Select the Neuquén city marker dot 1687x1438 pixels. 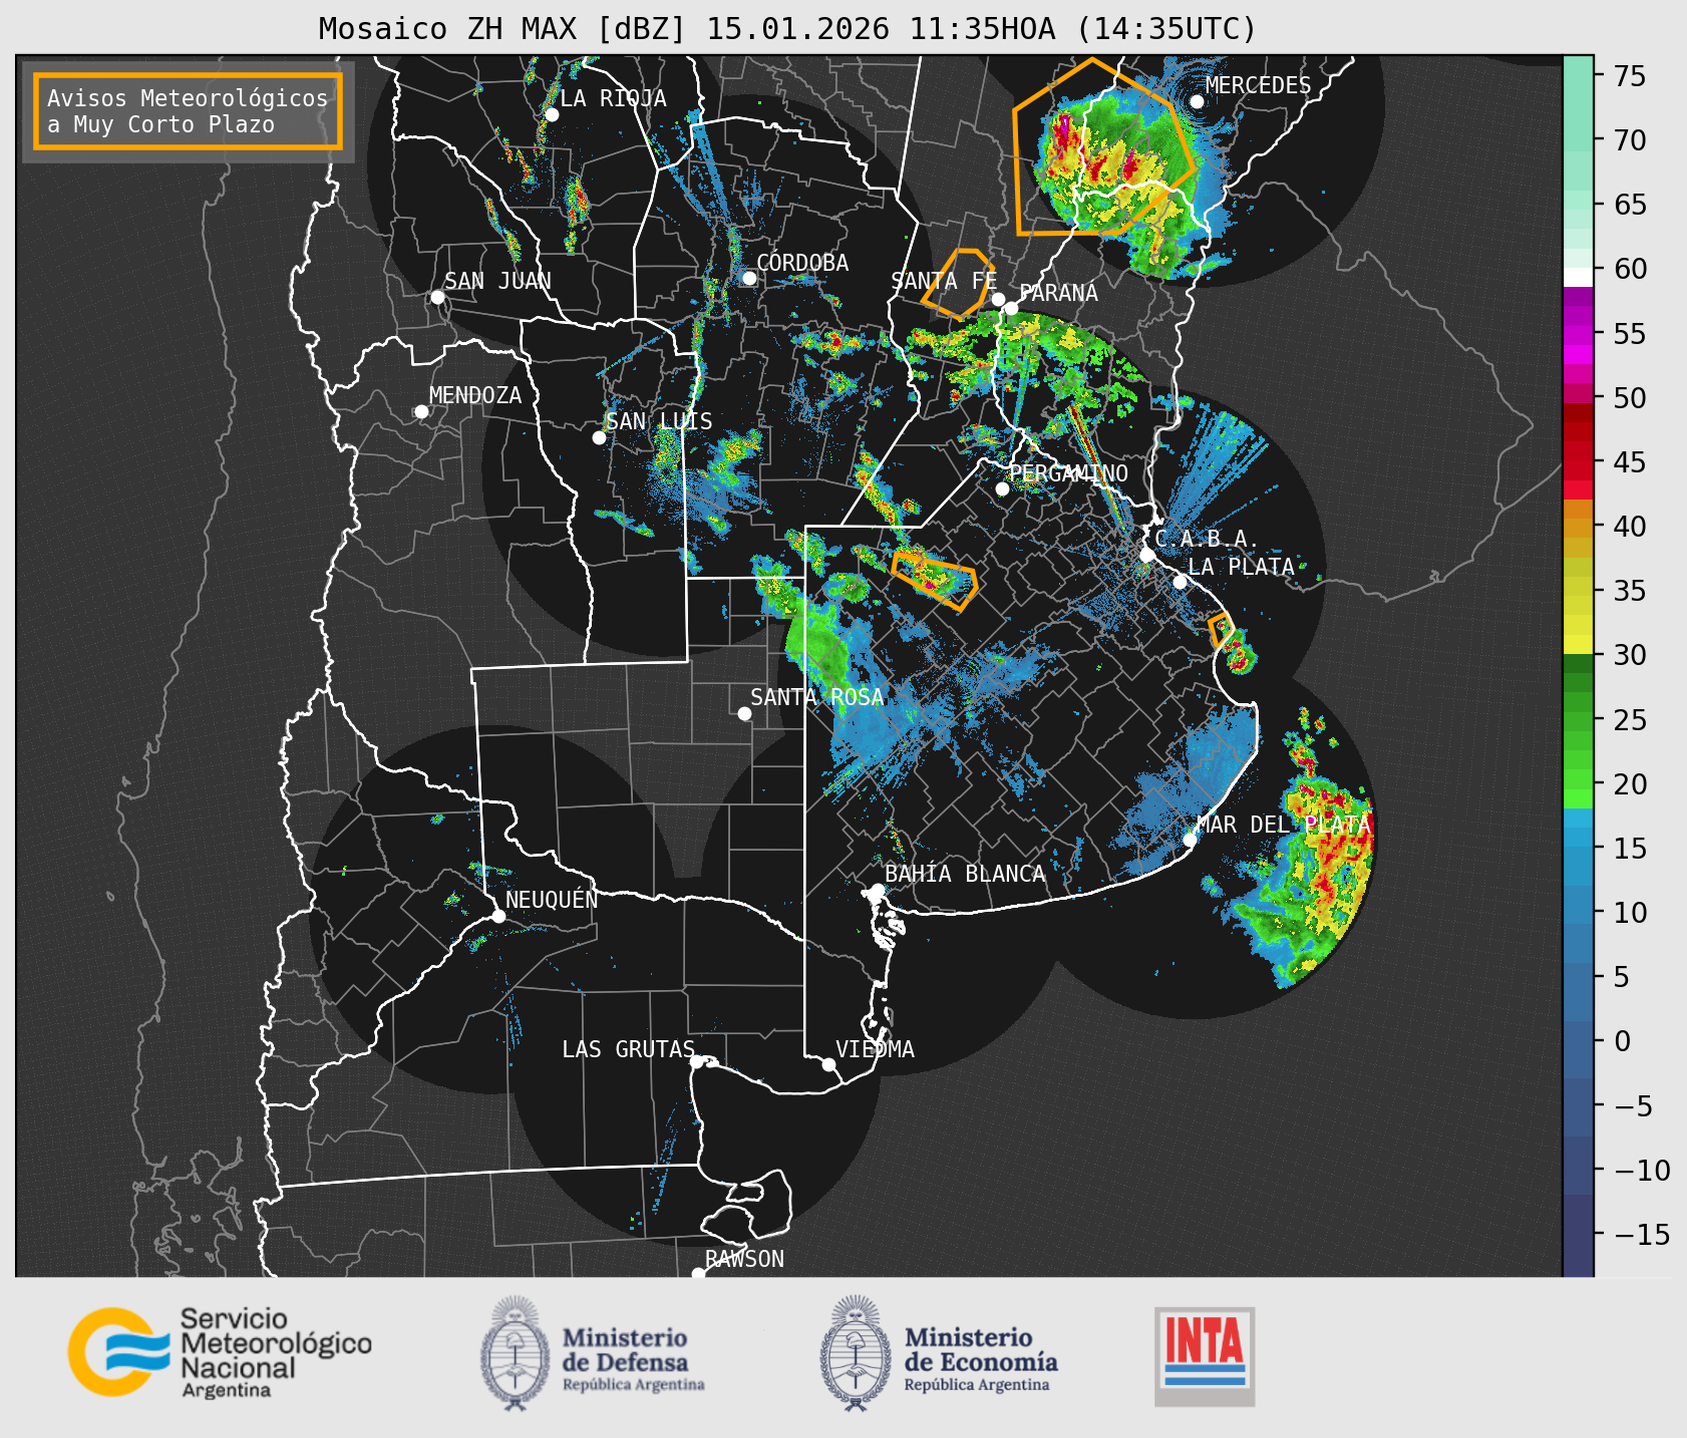(498, 916)
